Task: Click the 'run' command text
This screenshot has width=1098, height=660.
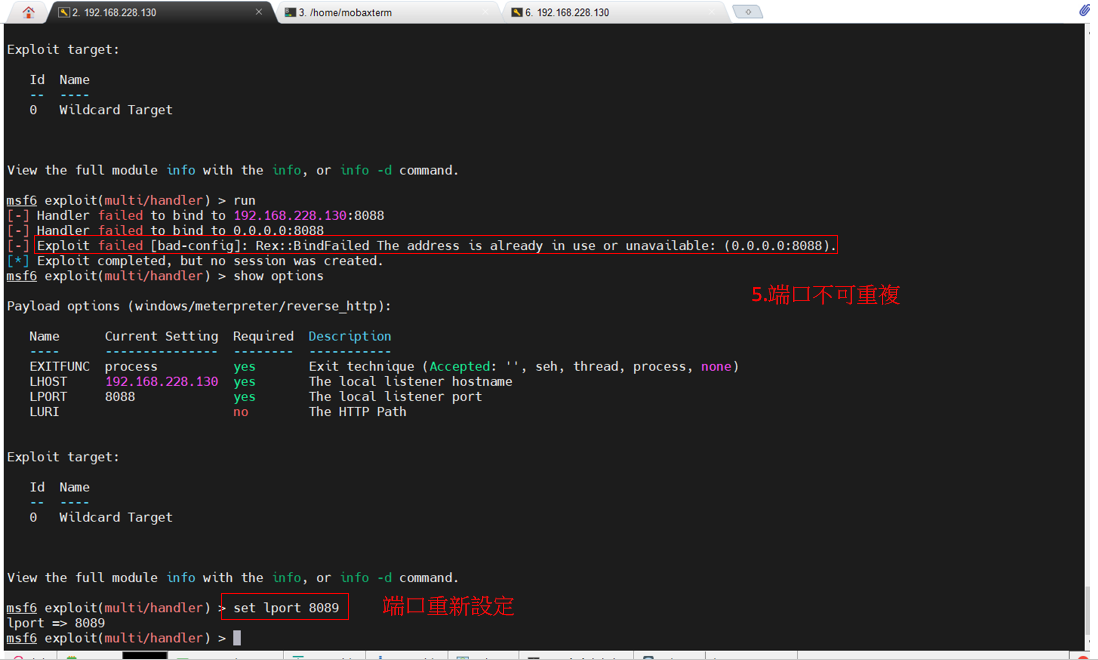Action: [244, 200]
